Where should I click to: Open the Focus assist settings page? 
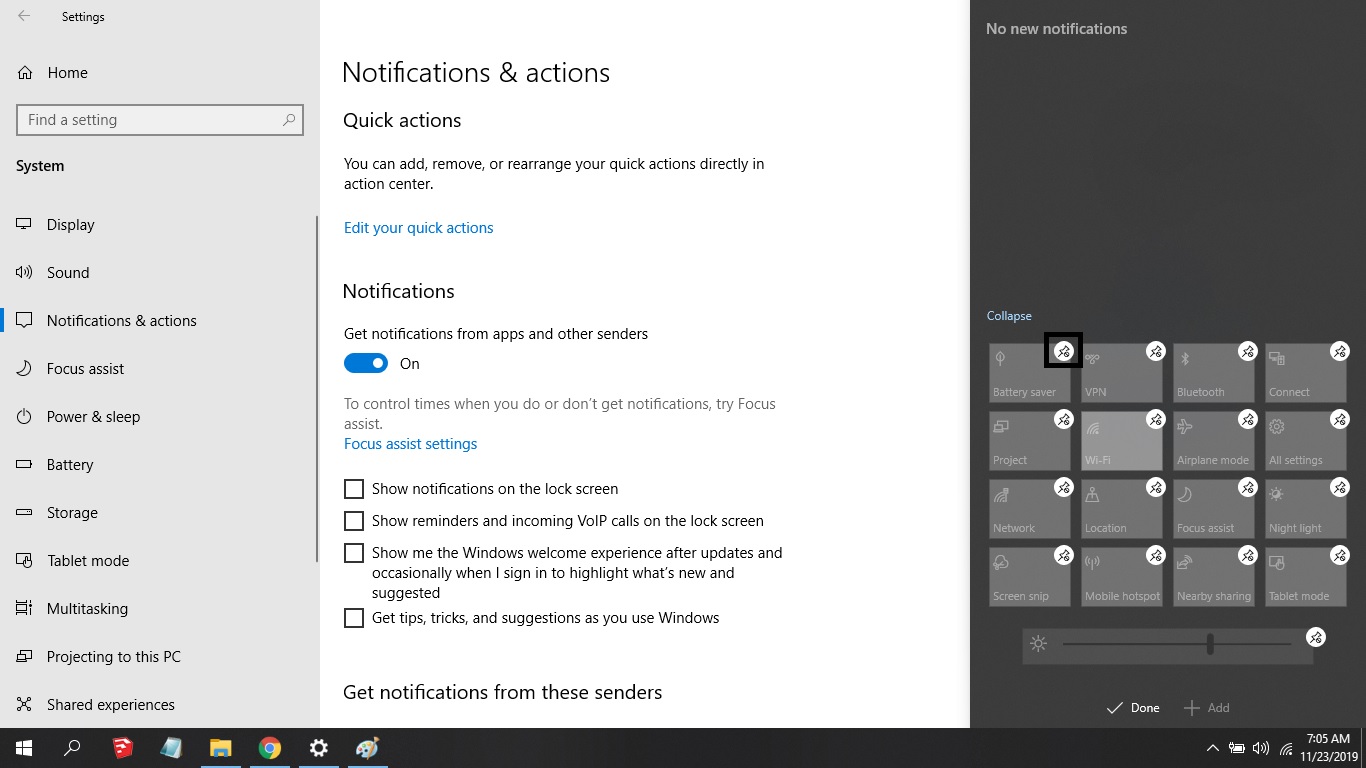410,444
